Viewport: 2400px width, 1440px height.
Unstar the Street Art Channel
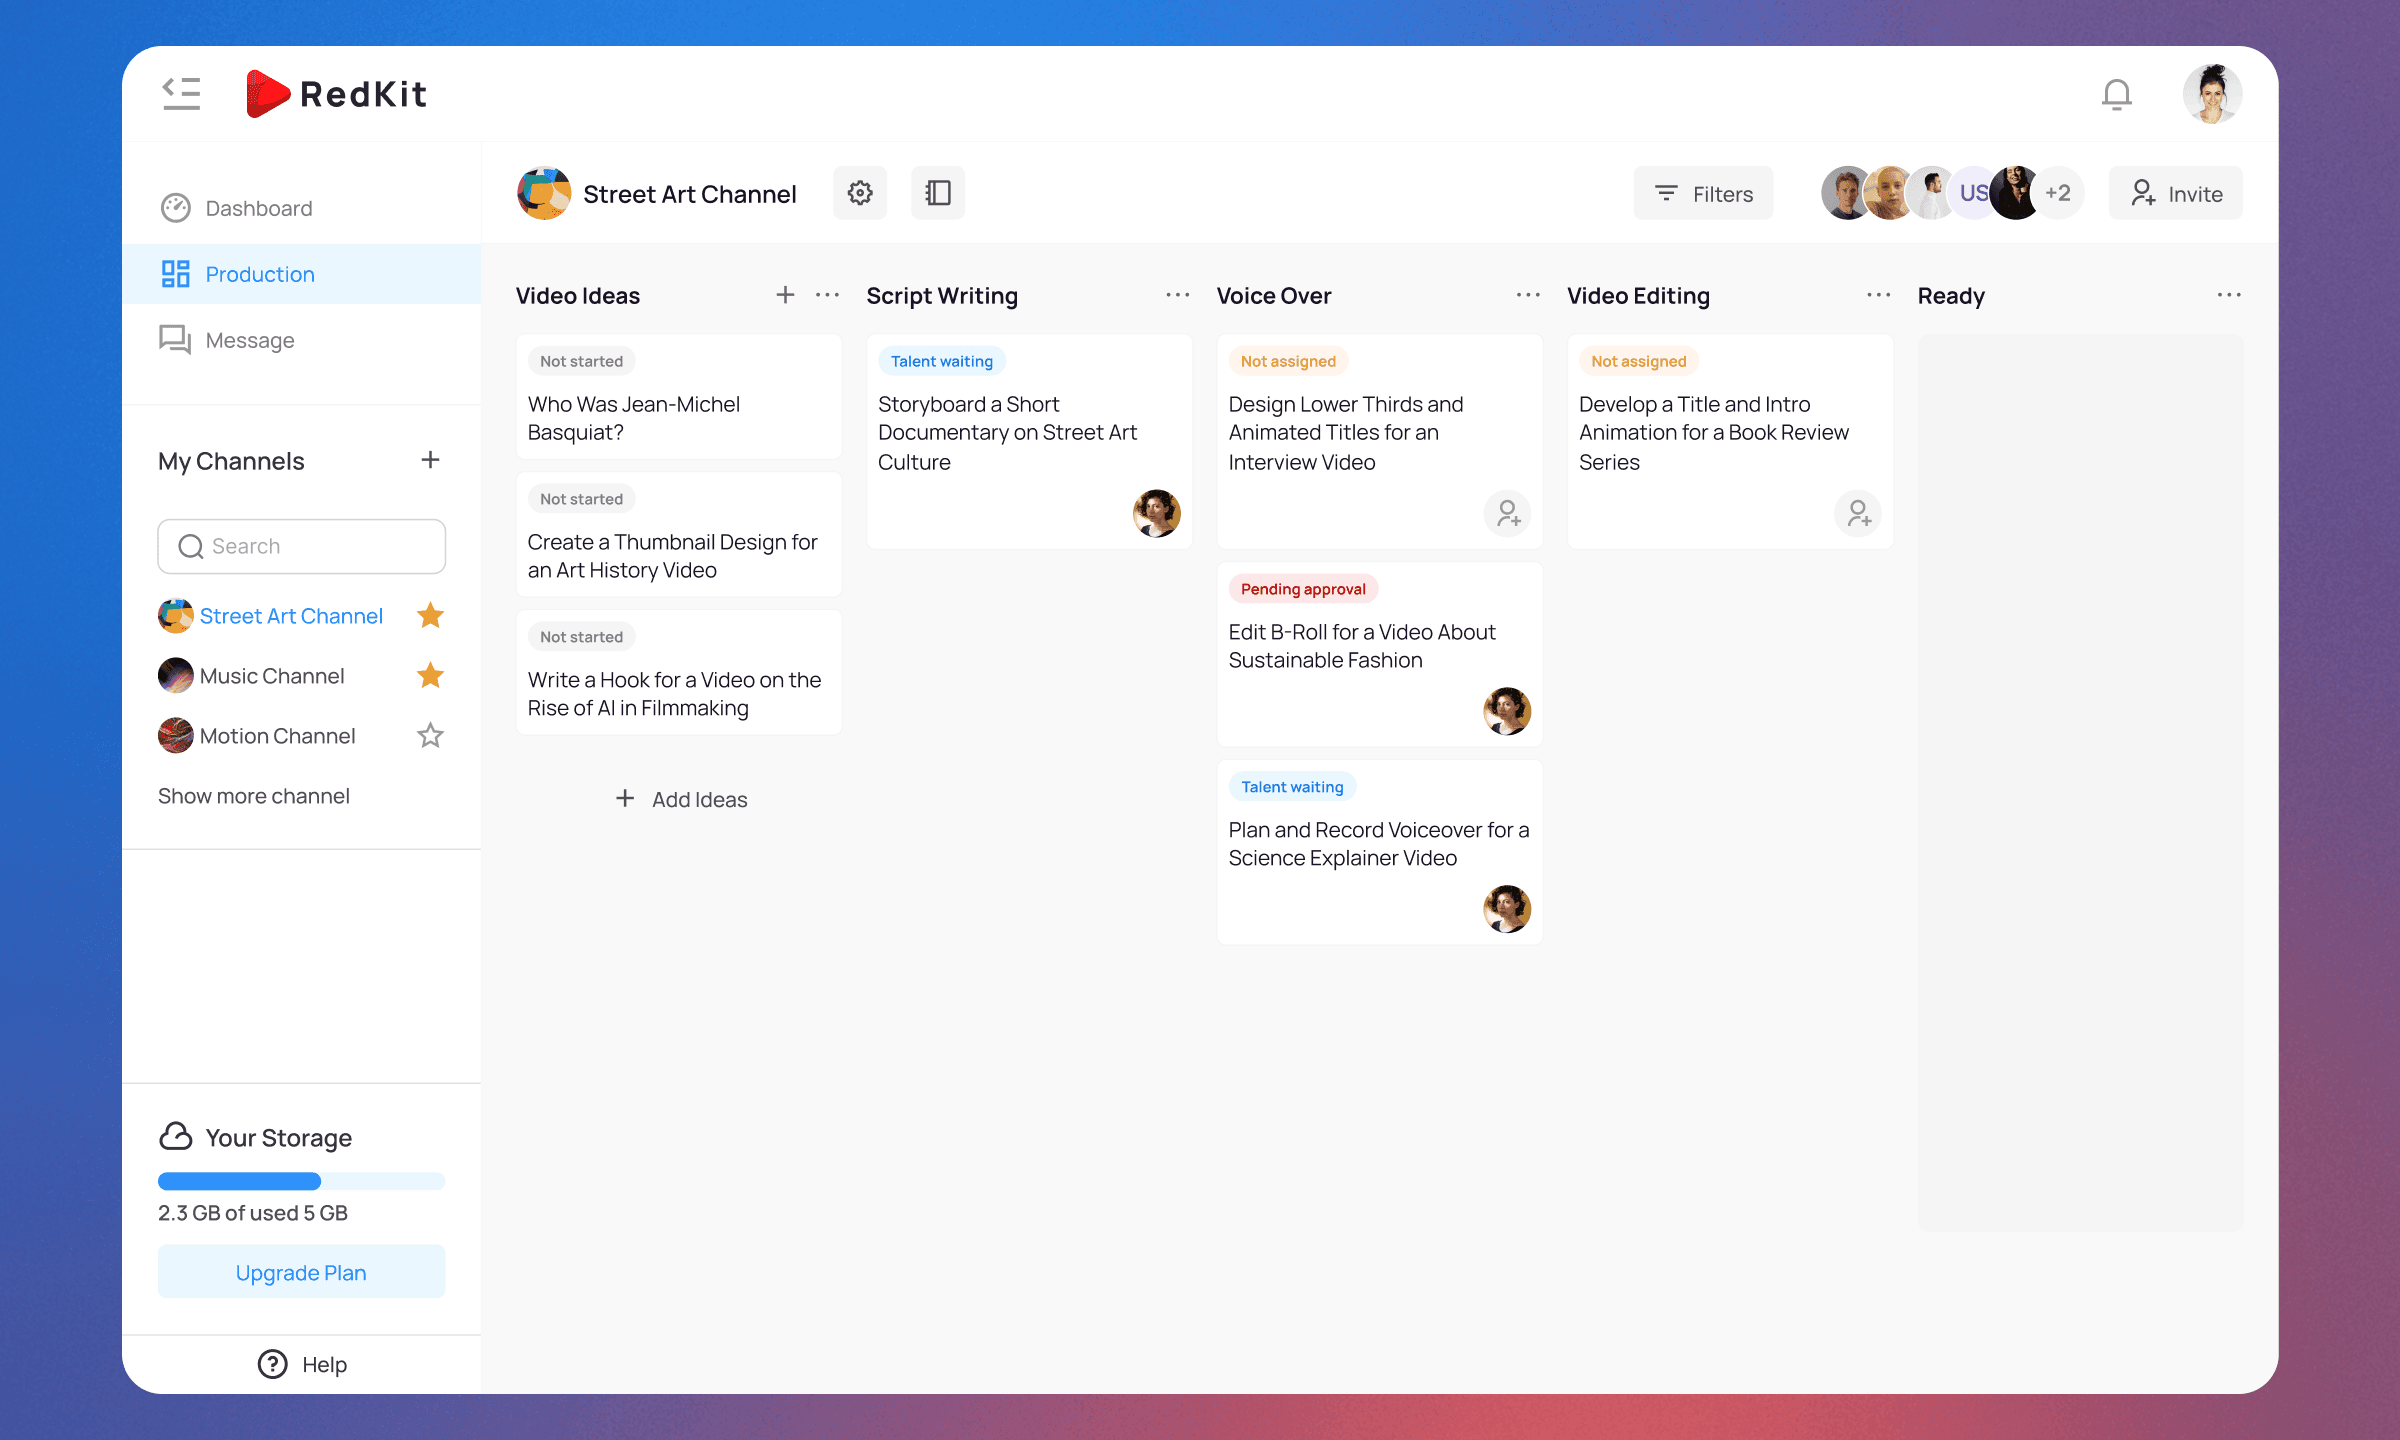(x=430, y=616)
